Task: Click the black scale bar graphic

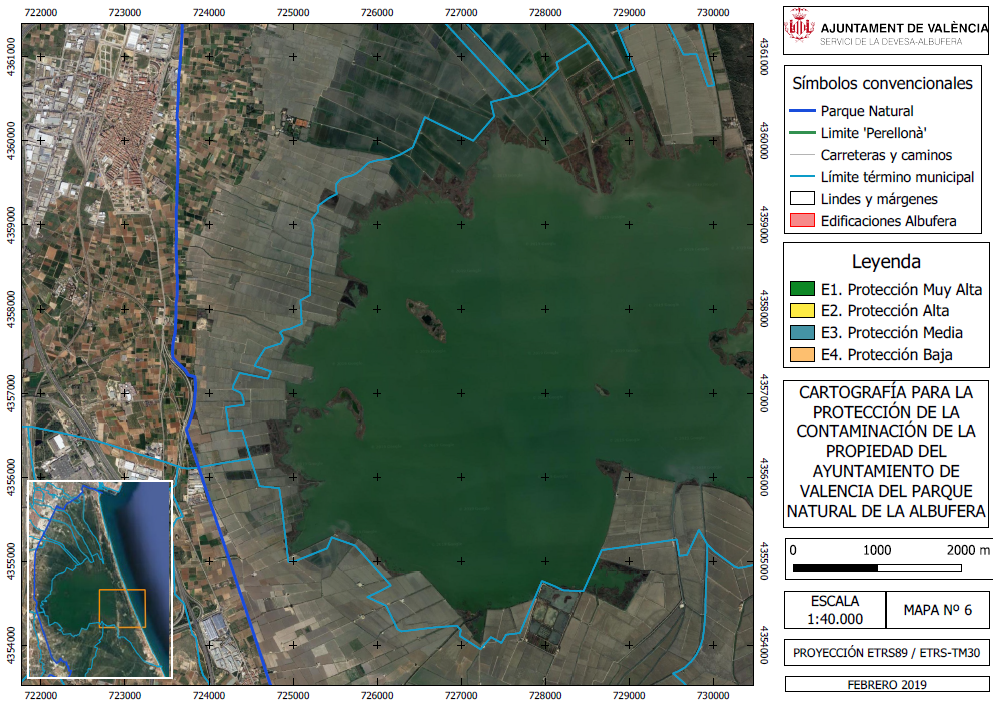Action: (876, 568)
